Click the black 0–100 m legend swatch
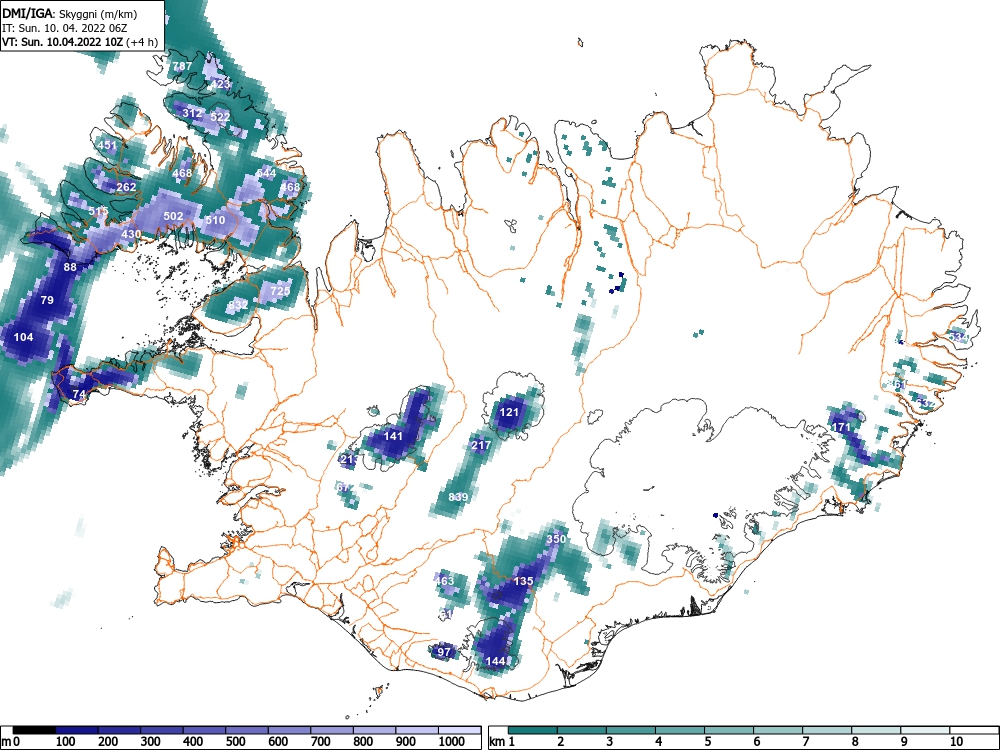Screen dimensions: 1000x750 pos(34,730)
